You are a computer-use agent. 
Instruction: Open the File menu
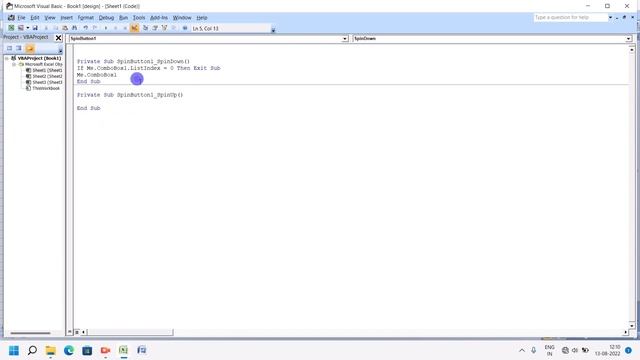click(21, 18)
